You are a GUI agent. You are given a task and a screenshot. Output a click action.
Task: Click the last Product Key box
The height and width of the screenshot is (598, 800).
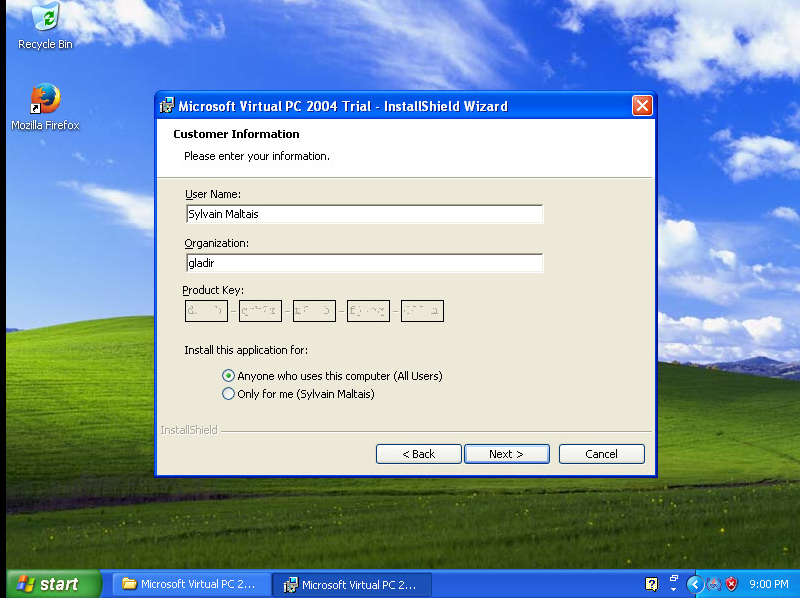(422, 311)
